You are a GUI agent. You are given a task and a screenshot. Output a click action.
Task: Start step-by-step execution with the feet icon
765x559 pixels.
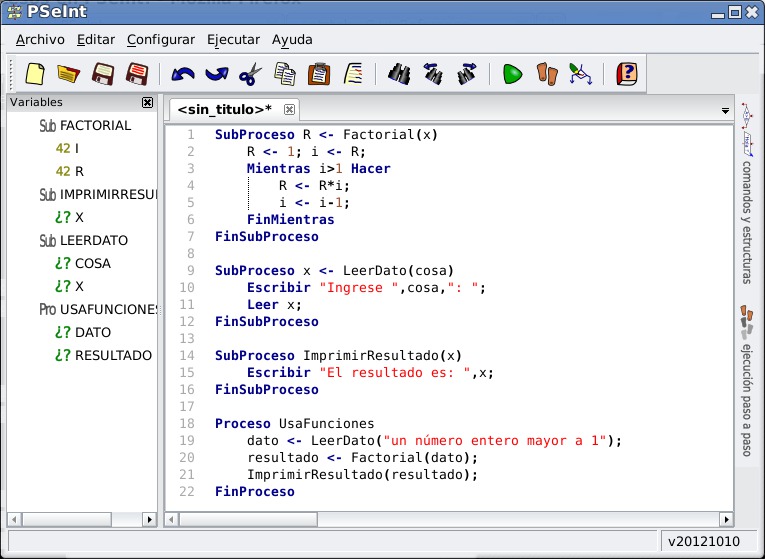[547, 74]
